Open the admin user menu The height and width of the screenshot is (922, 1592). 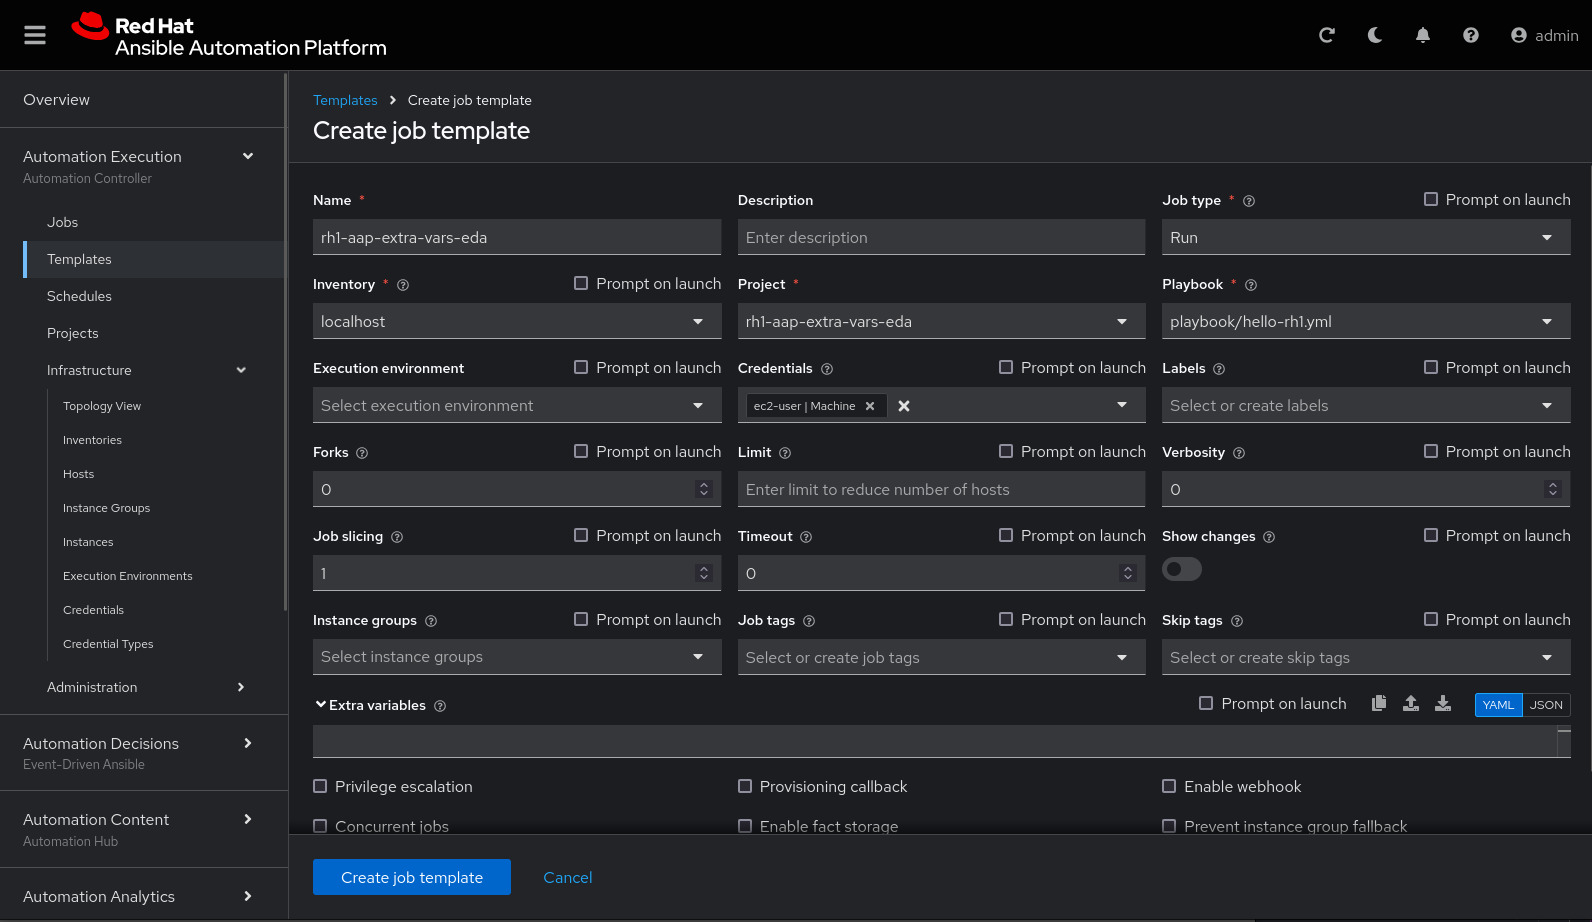(1545, 35)
